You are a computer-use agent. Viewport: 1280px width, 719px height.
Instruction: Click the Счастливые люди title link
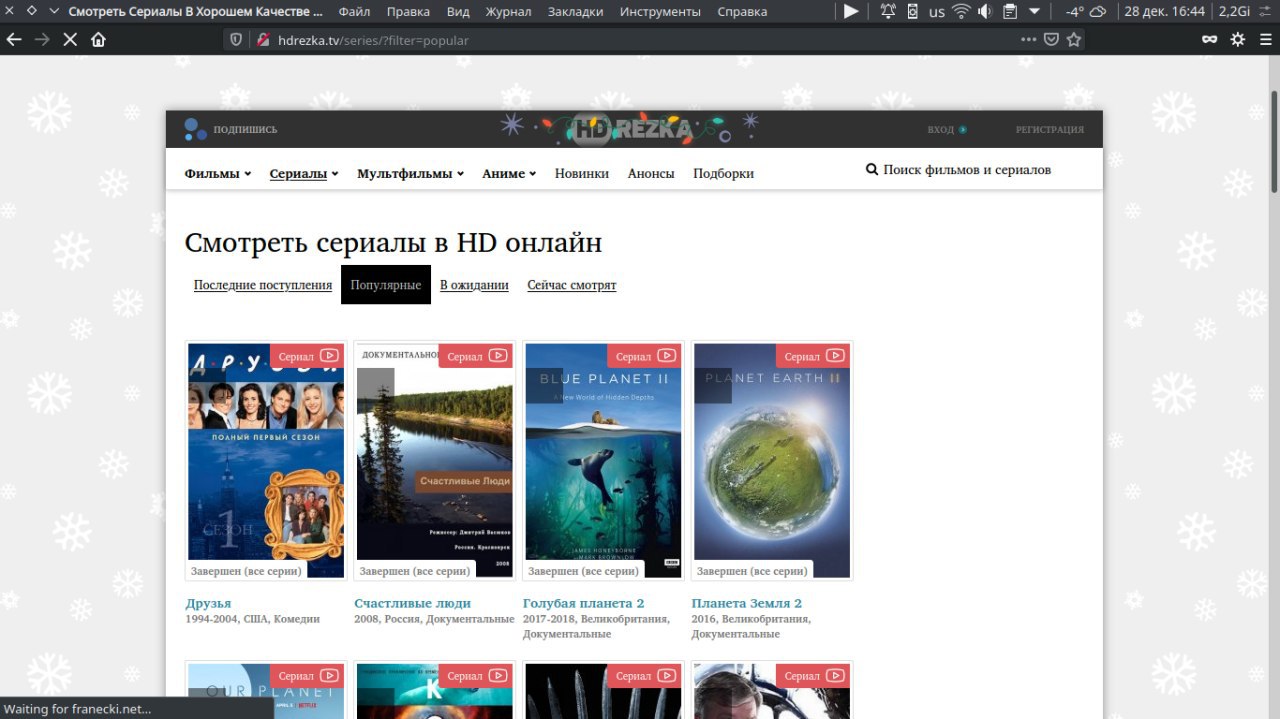tap(412, 603)
